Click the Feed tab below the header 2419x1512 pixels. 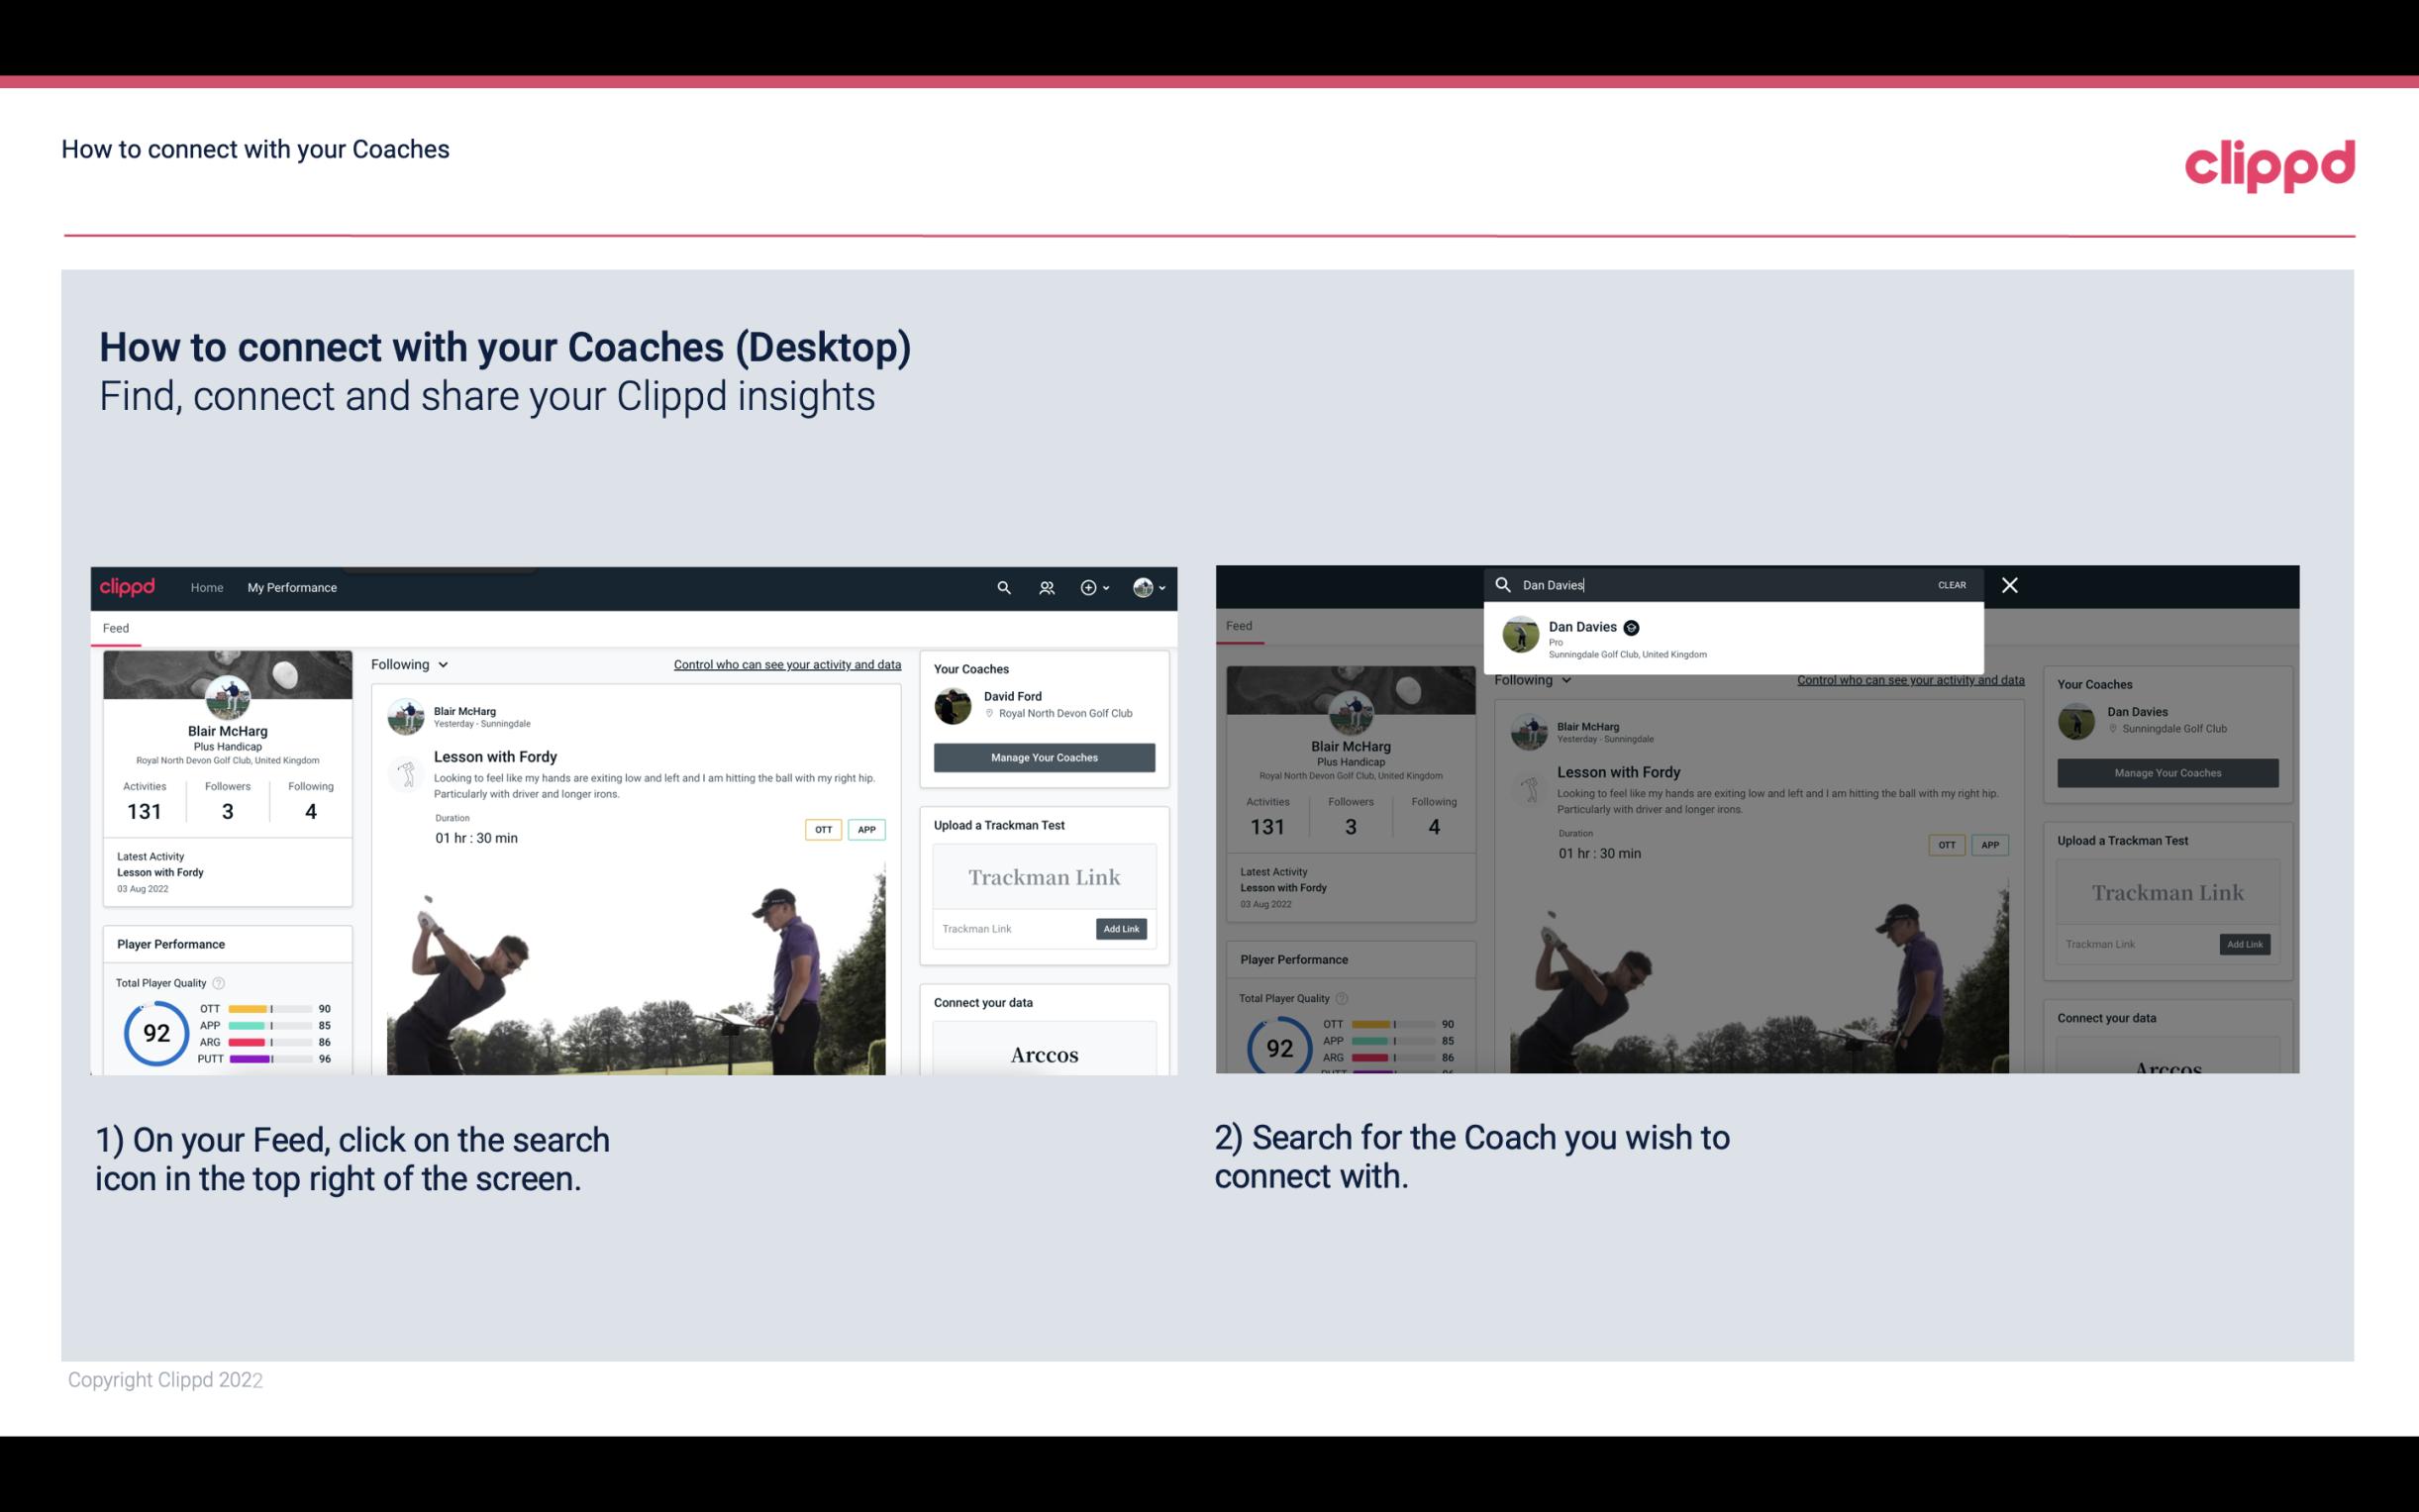point(115,627)
